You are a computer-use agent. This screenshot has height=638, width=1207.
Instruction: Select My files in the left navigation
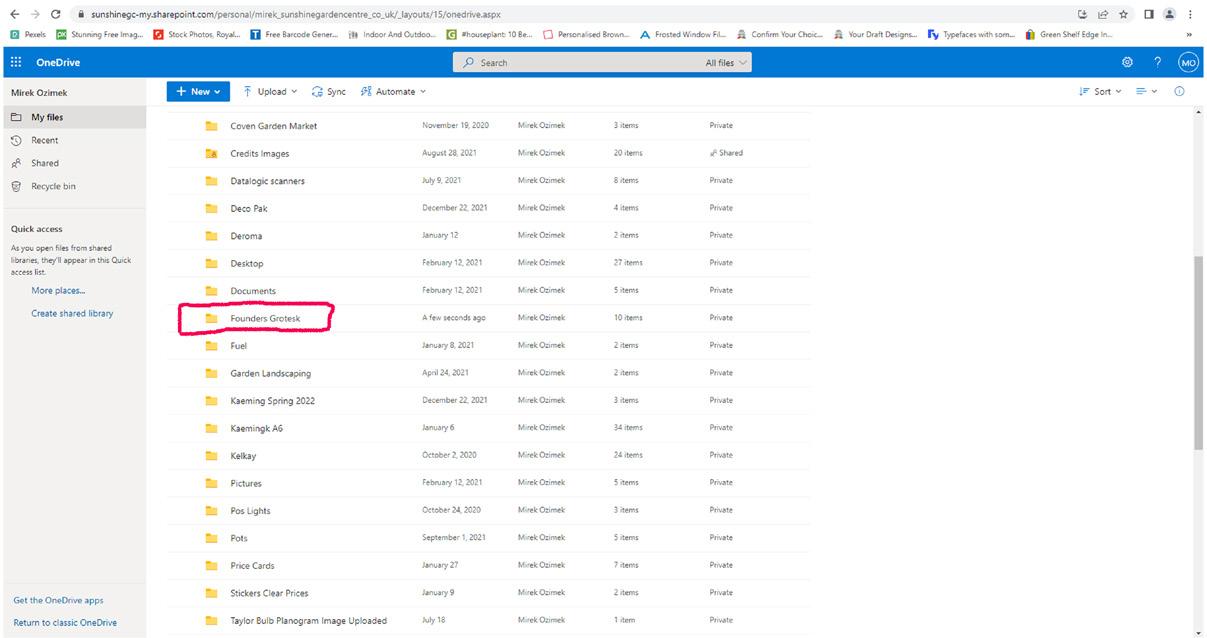(73, 117)
